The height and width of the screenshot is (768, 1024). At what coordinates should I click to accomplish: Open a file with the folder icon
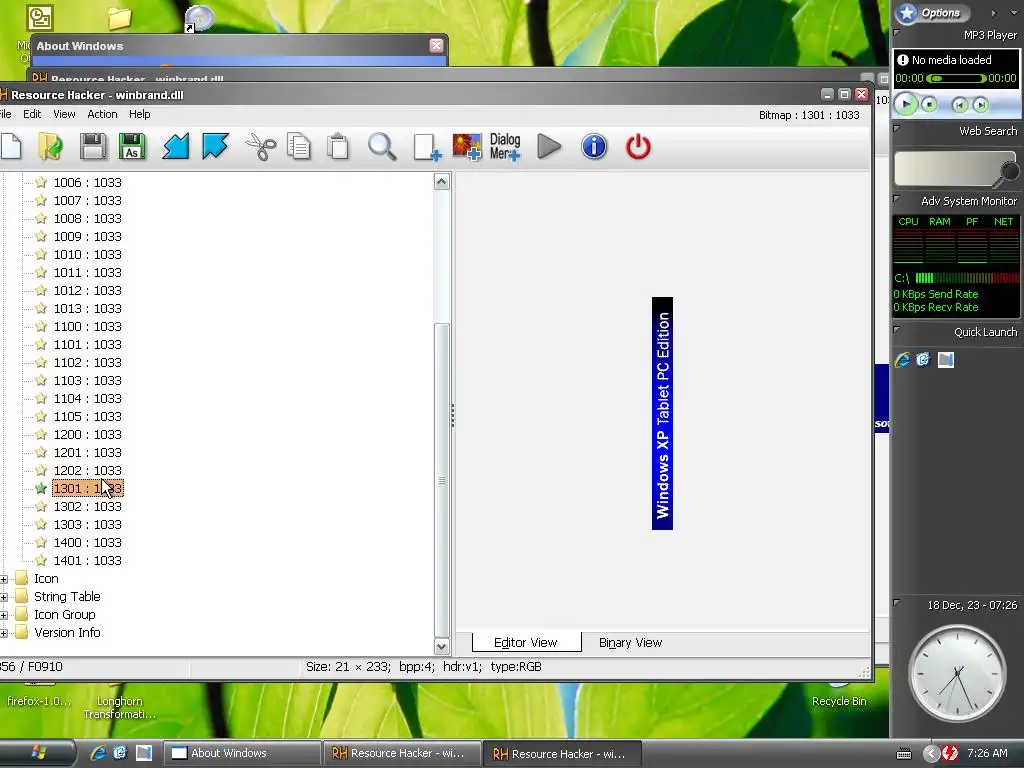51,146
